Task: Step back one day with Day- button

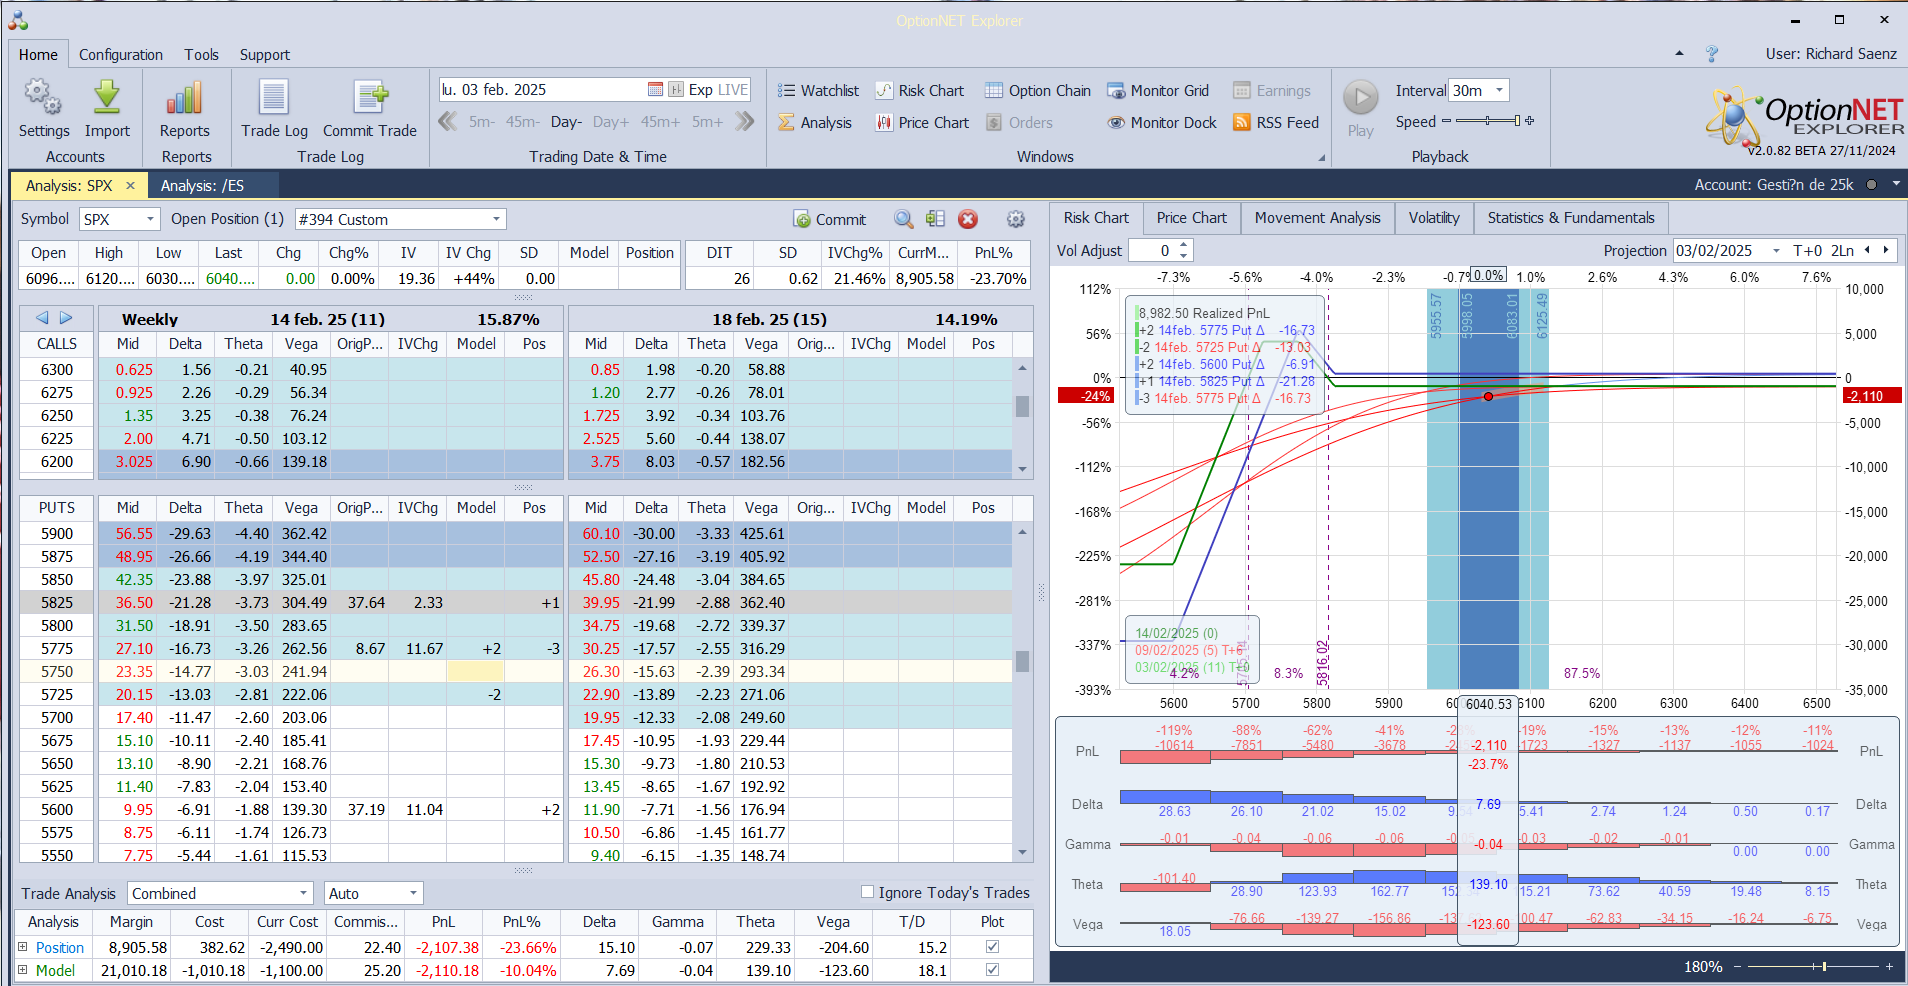Action: pos(566,122)
